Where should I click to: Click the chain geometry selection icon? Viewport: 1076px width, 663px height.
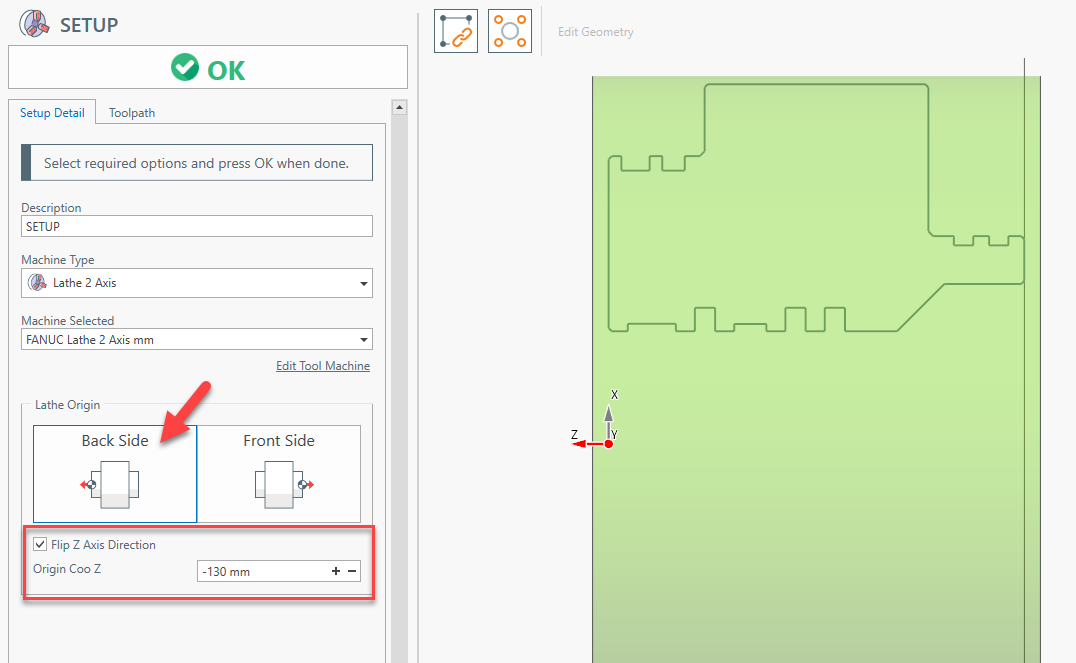point(456,31)
